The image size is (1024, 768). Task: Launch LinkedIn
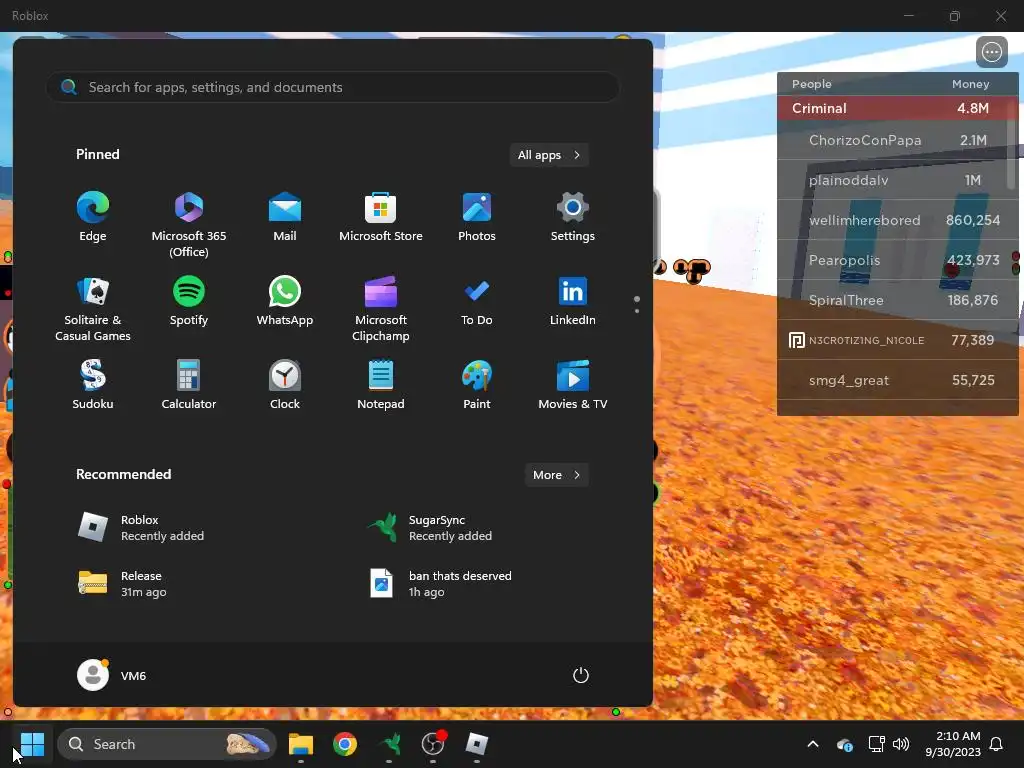[x=573, y=301]
